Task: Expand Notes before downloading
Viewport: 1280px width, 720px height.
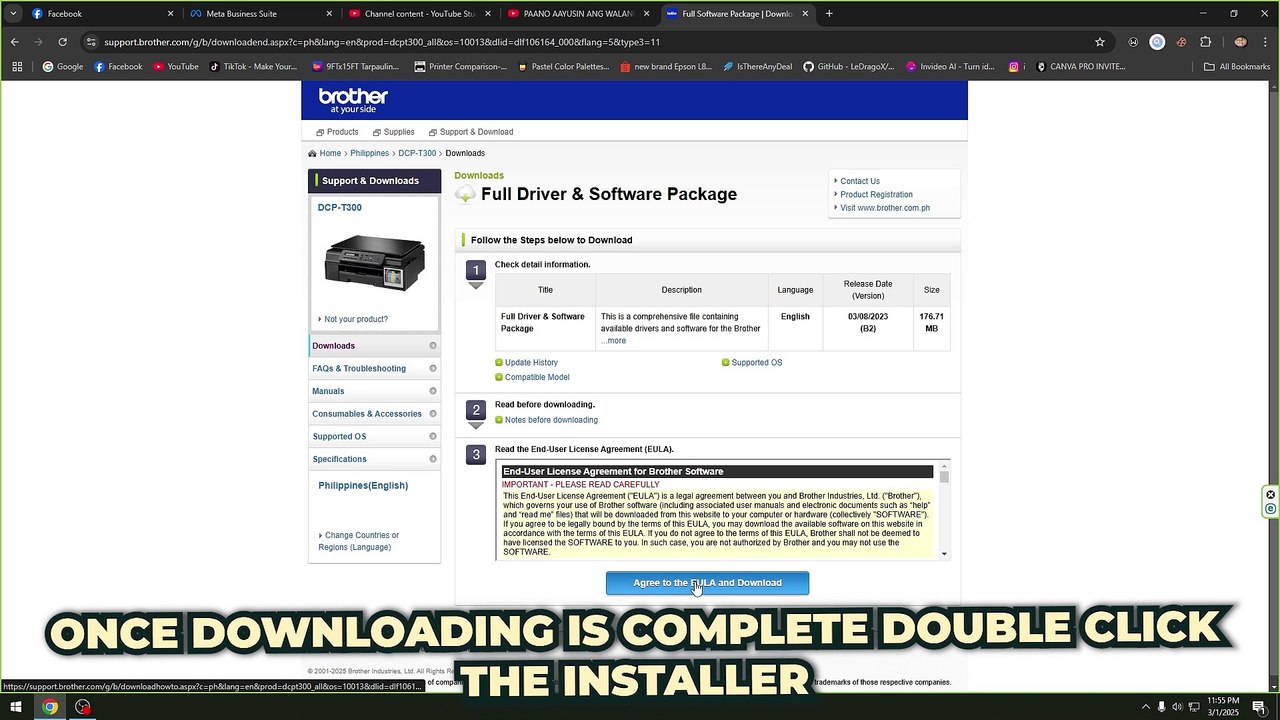Action: tap(551, 420)
